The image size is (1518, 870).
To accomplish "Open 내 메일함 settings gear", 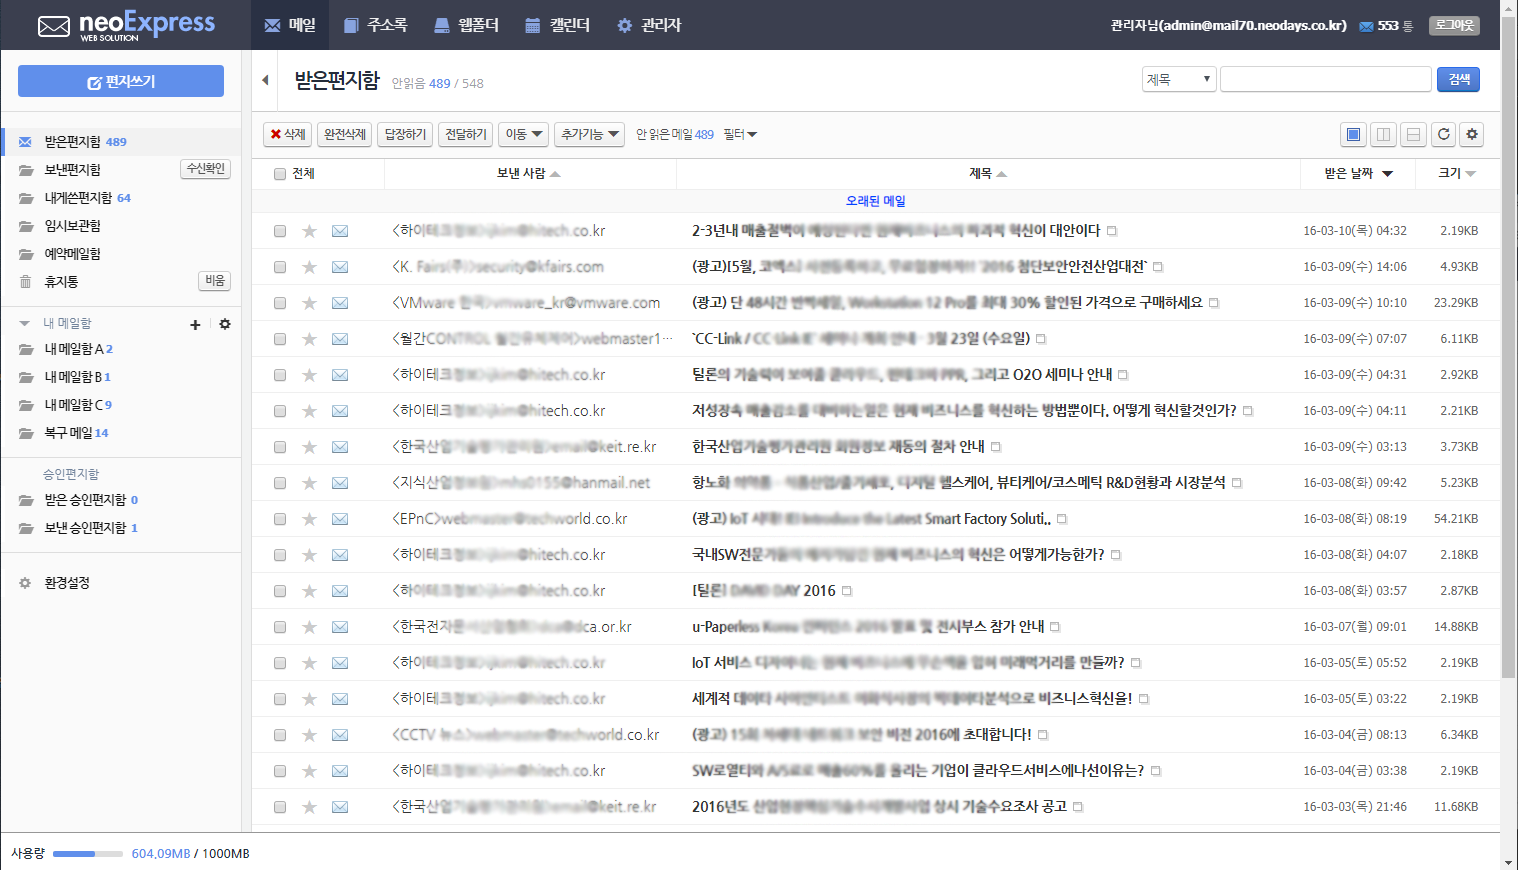I will click(x=225, y=324).
